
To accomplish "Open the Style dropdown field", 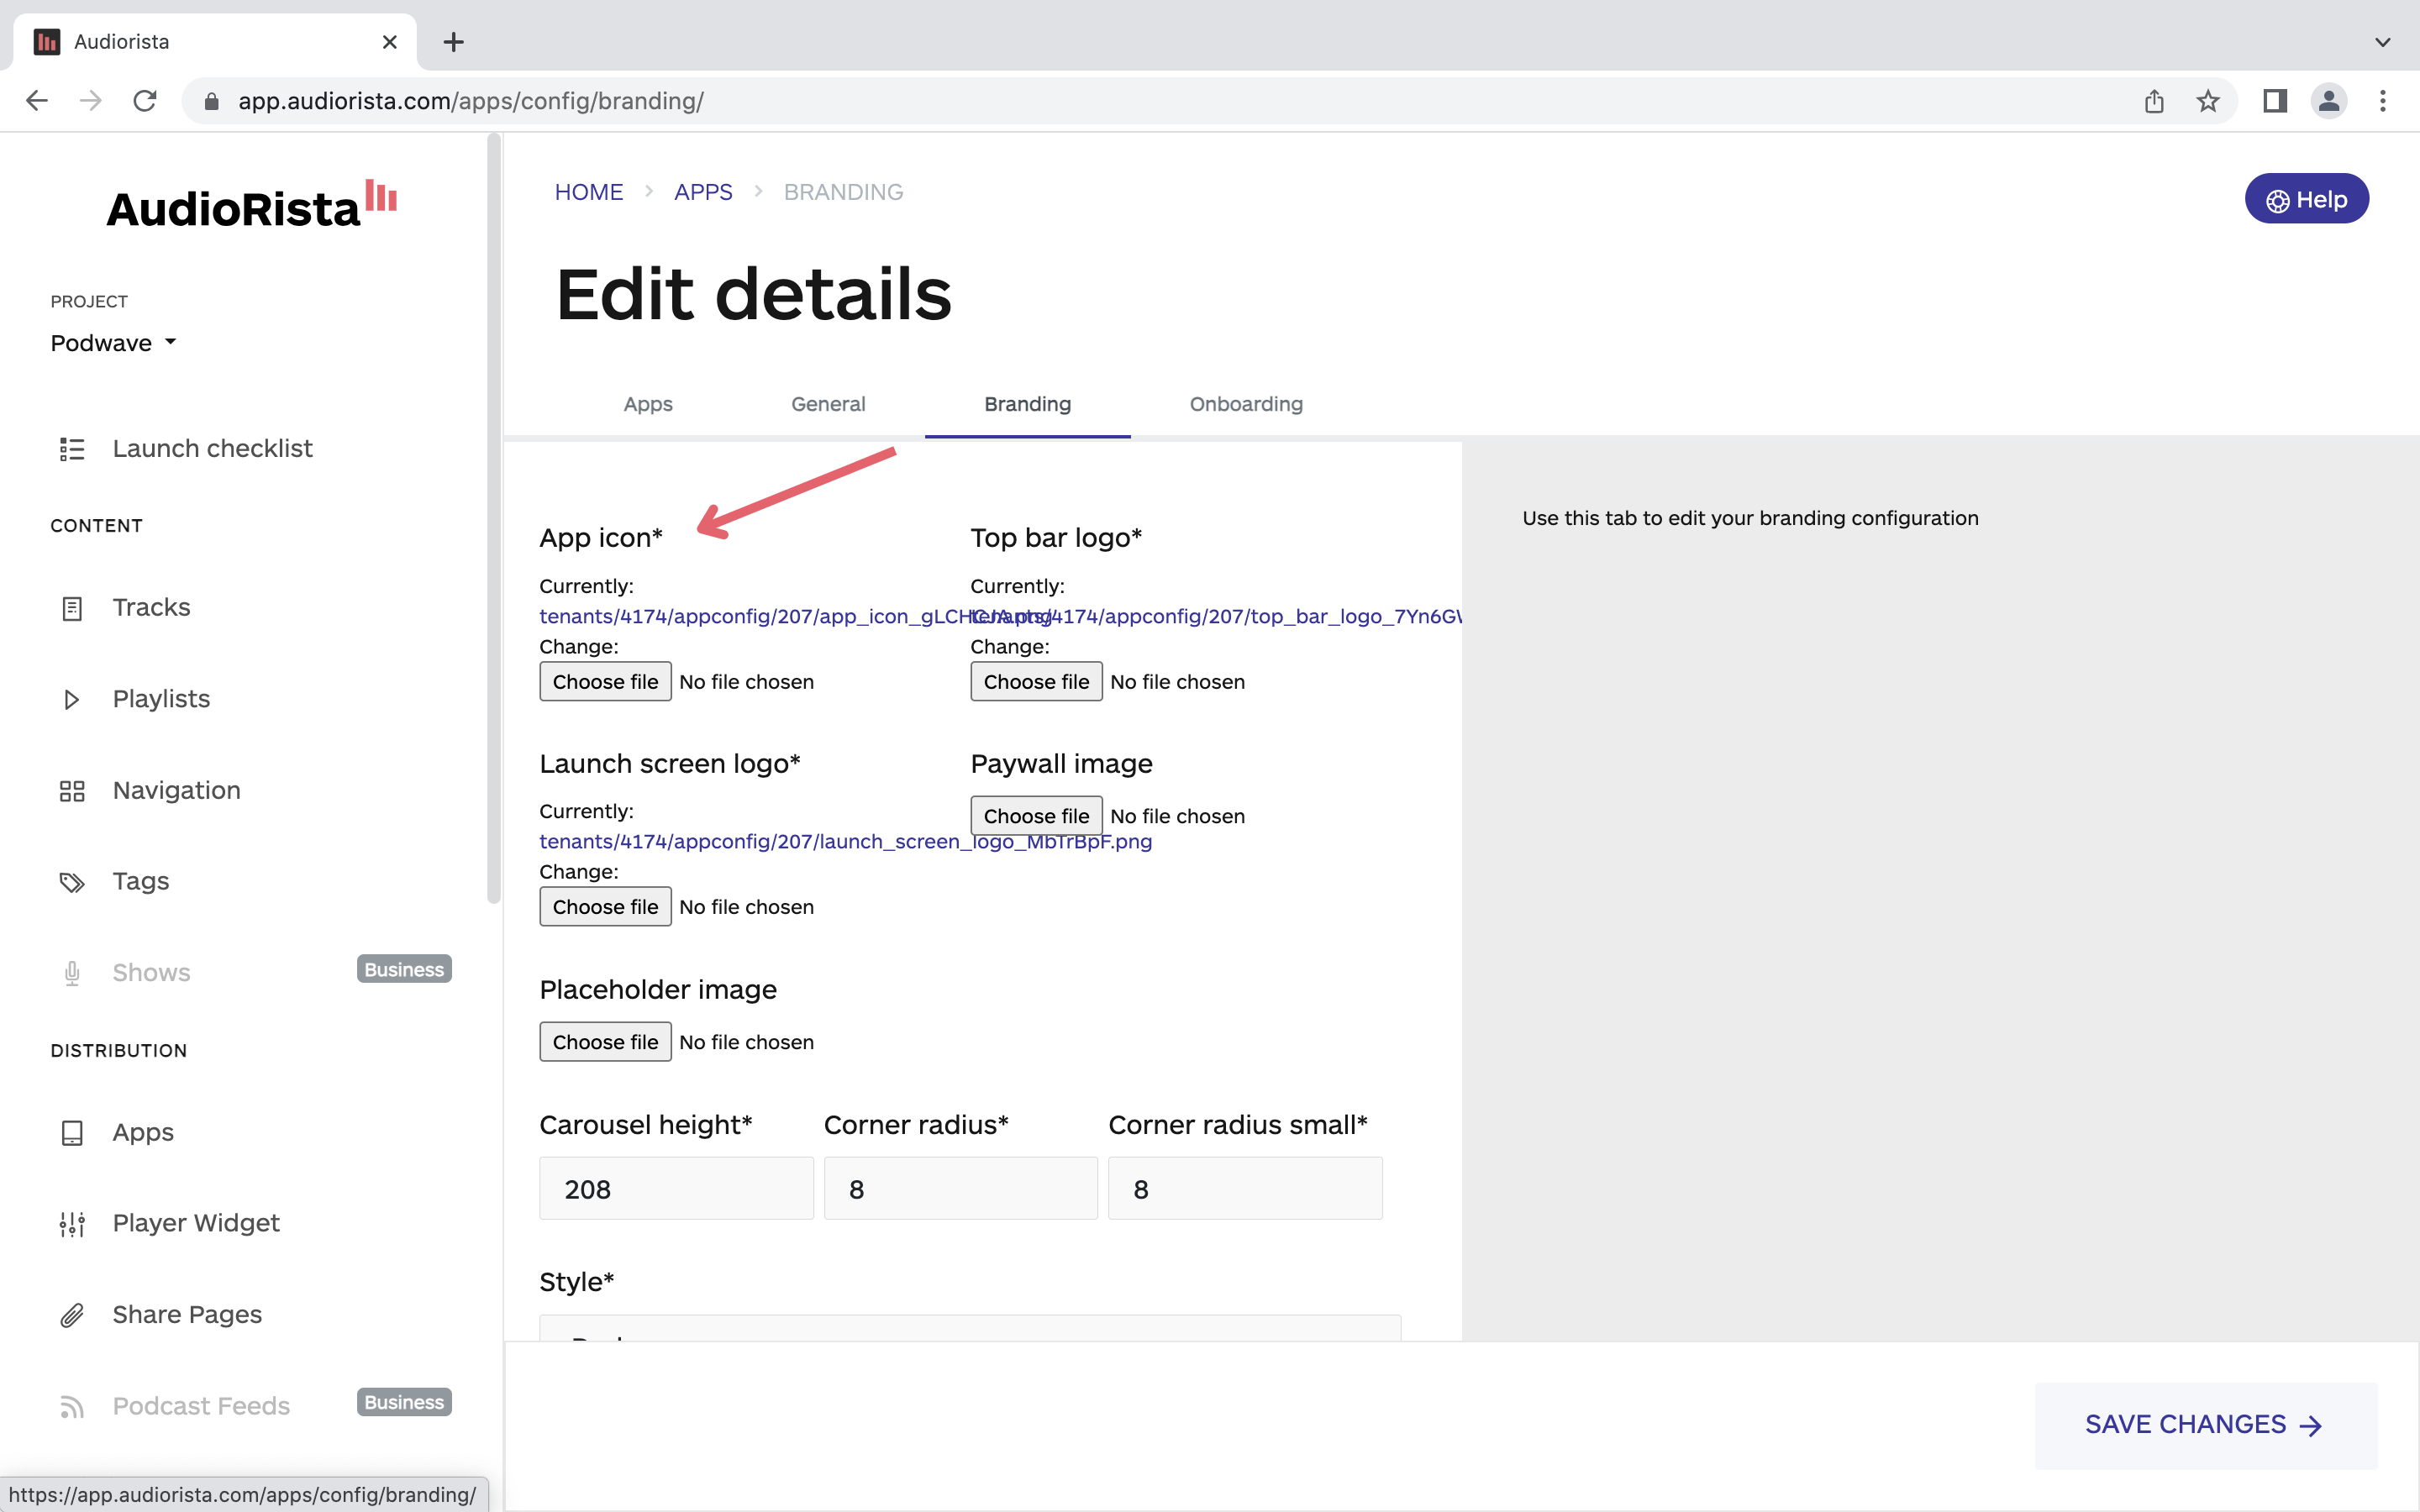I will coord(970,1328).
